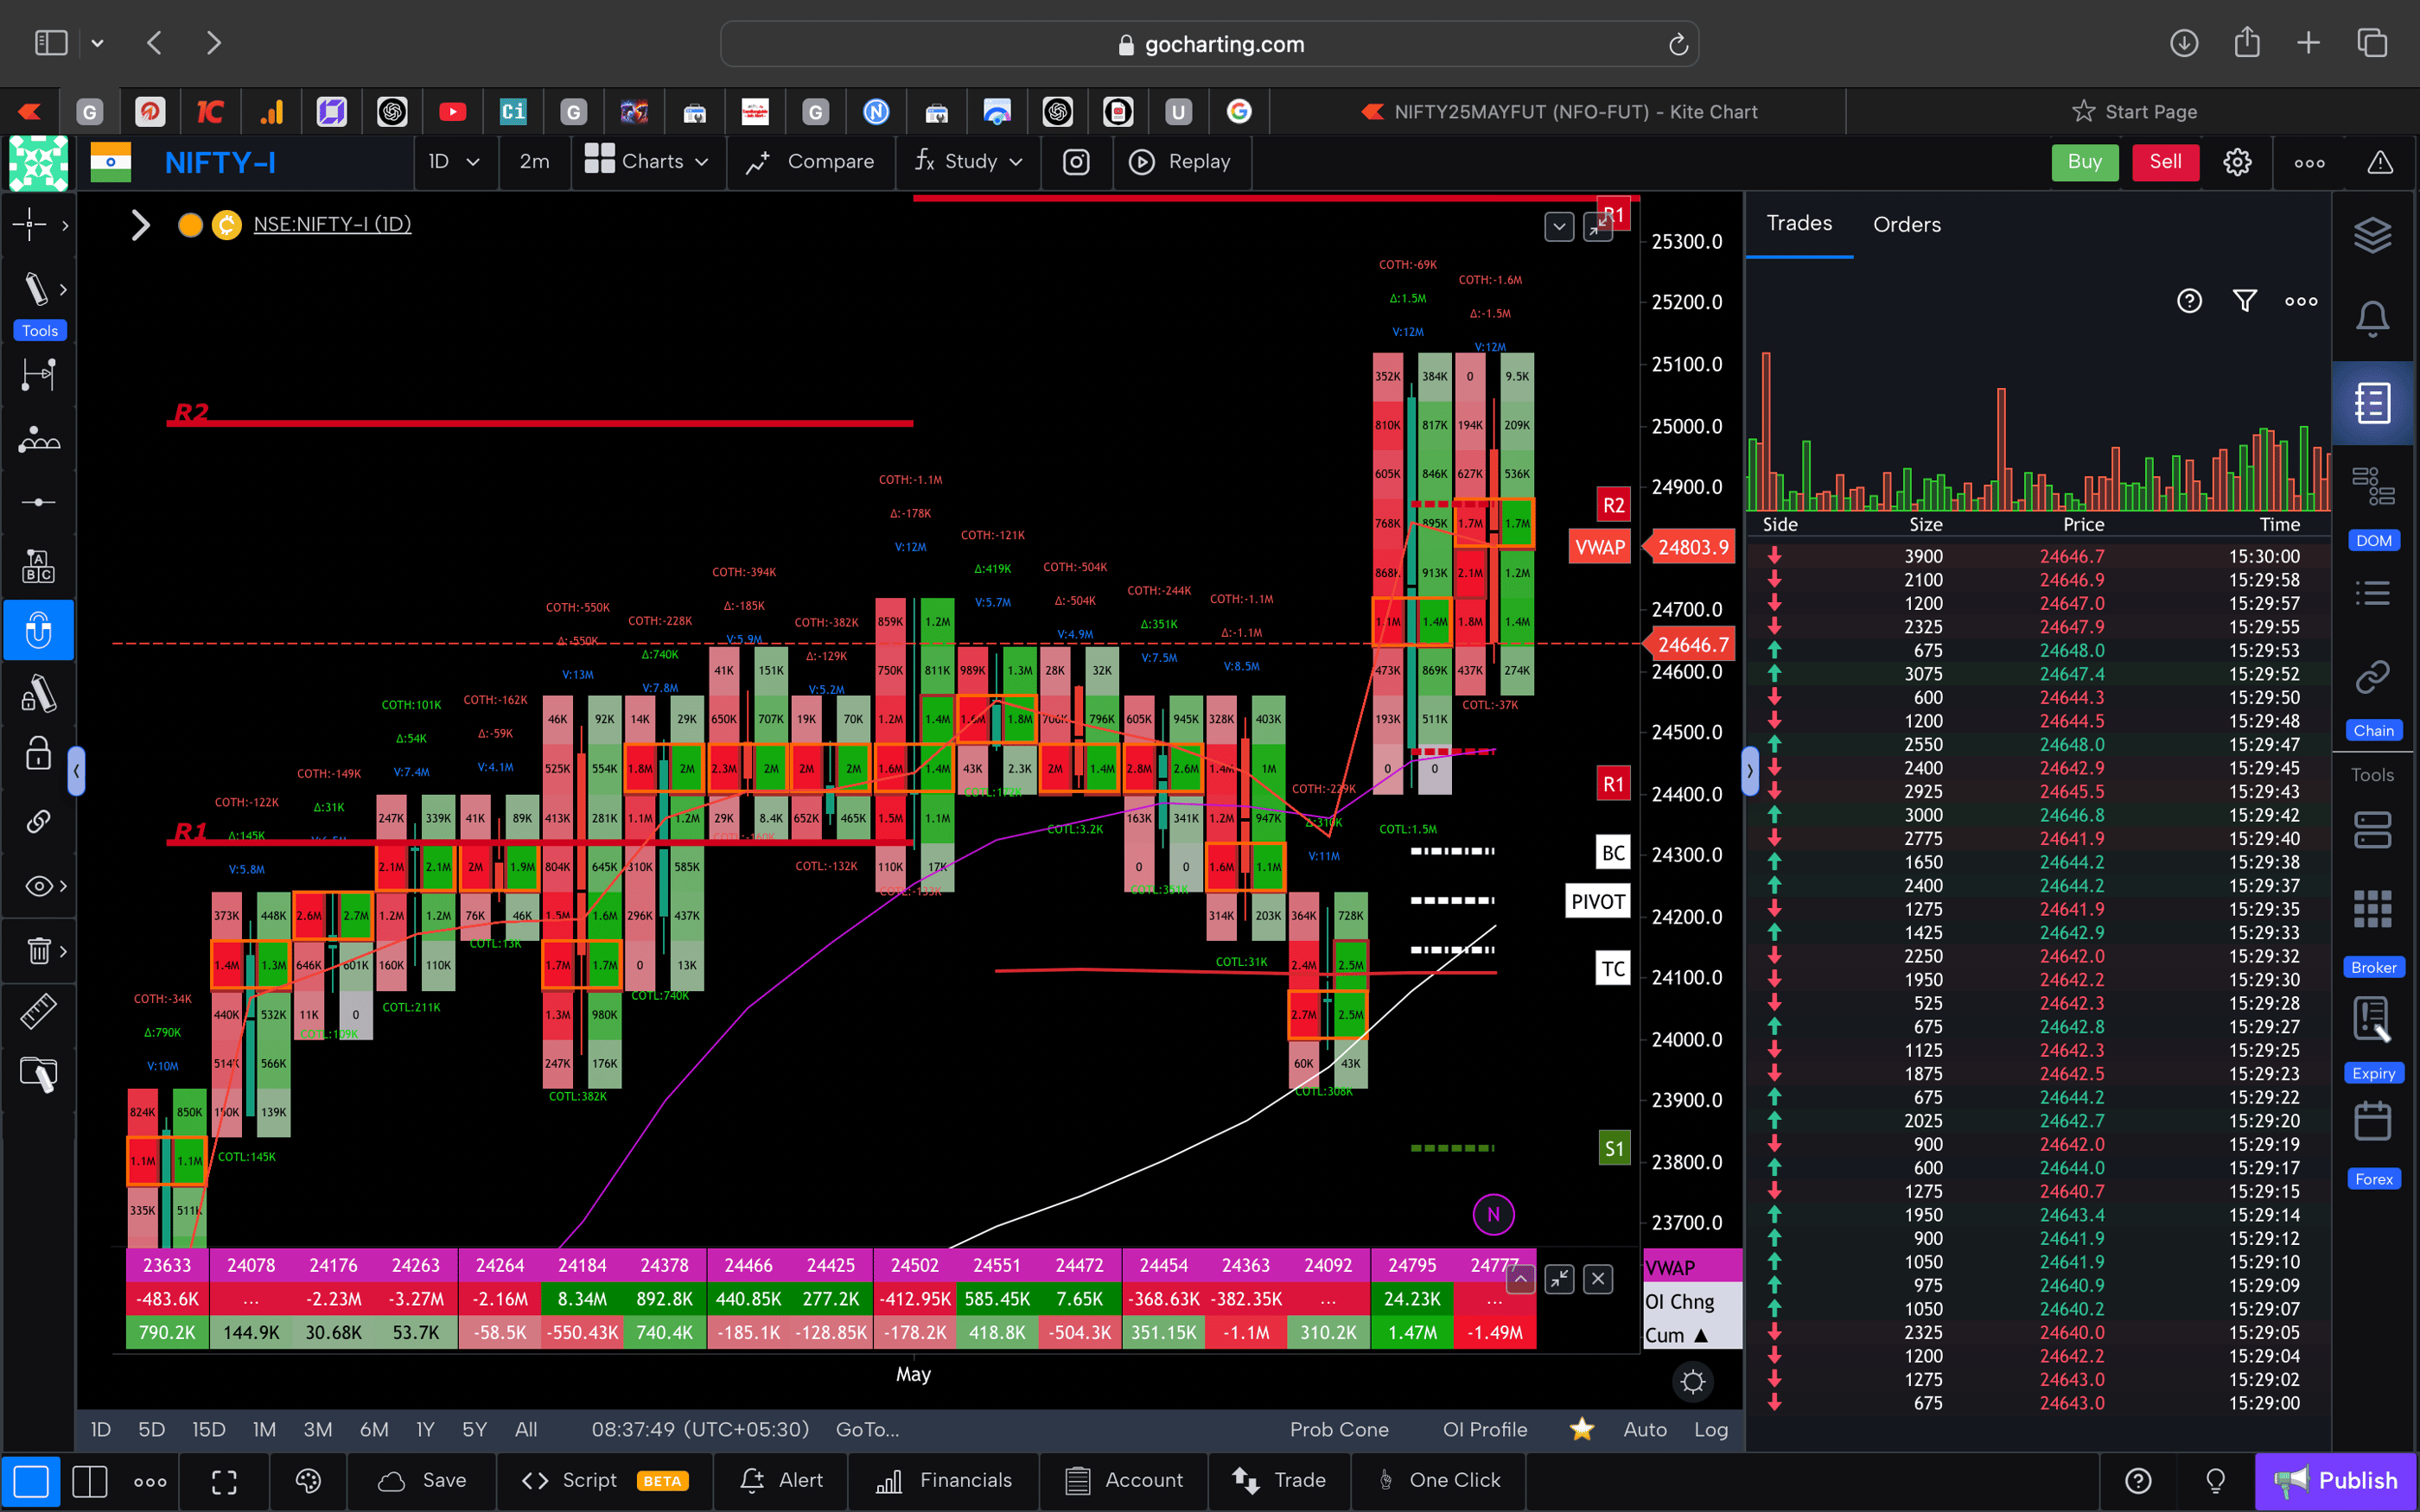Select the Magnet snapping tool
This screenshot has height=1512, width=2420.
(x=38, y=630)
